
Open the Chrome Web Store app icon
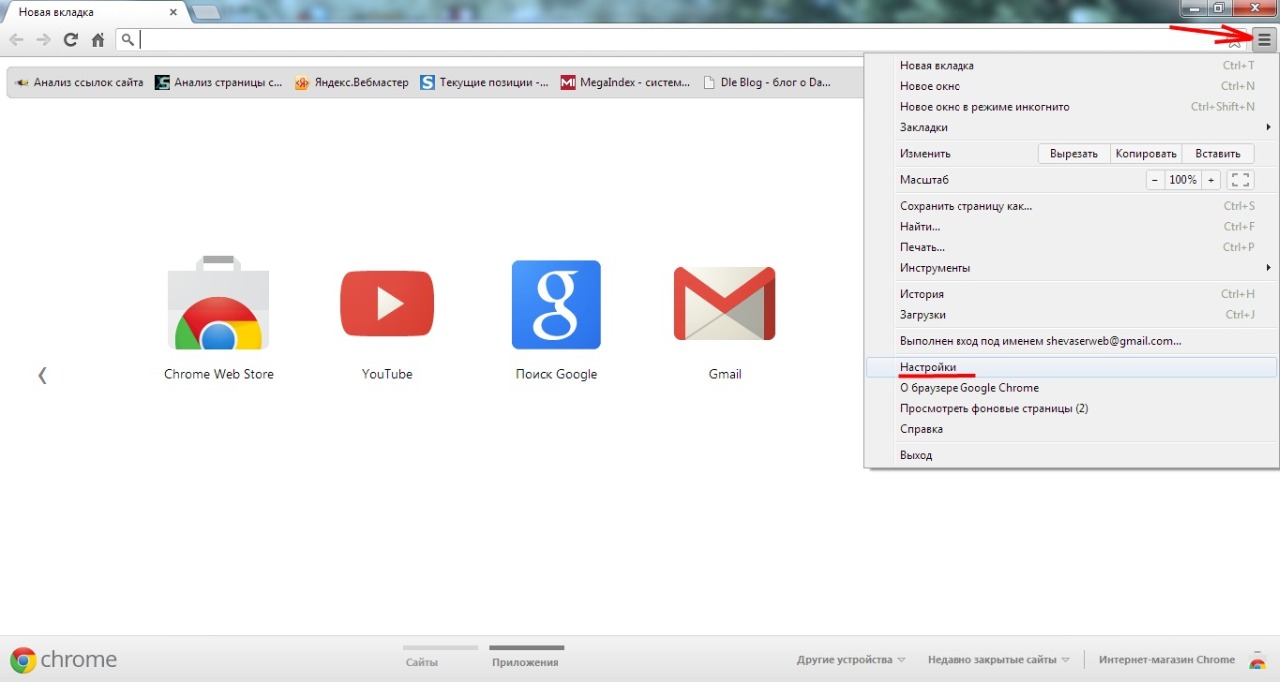(218, 305)
